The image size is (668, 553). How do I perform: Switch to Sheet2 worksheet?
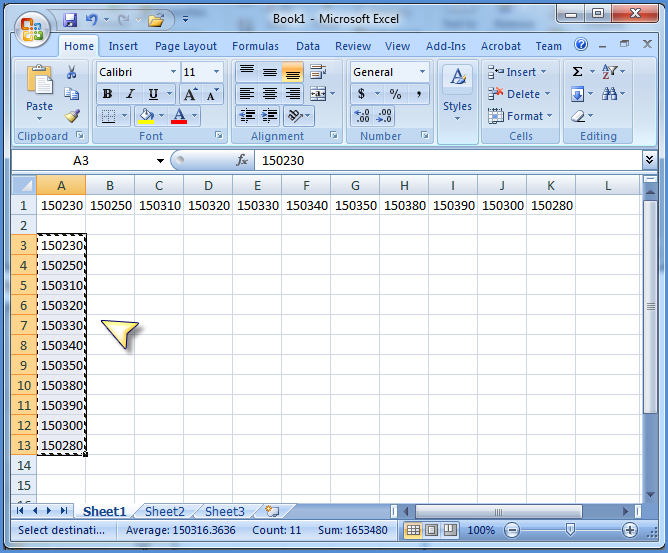pos(164,511)
